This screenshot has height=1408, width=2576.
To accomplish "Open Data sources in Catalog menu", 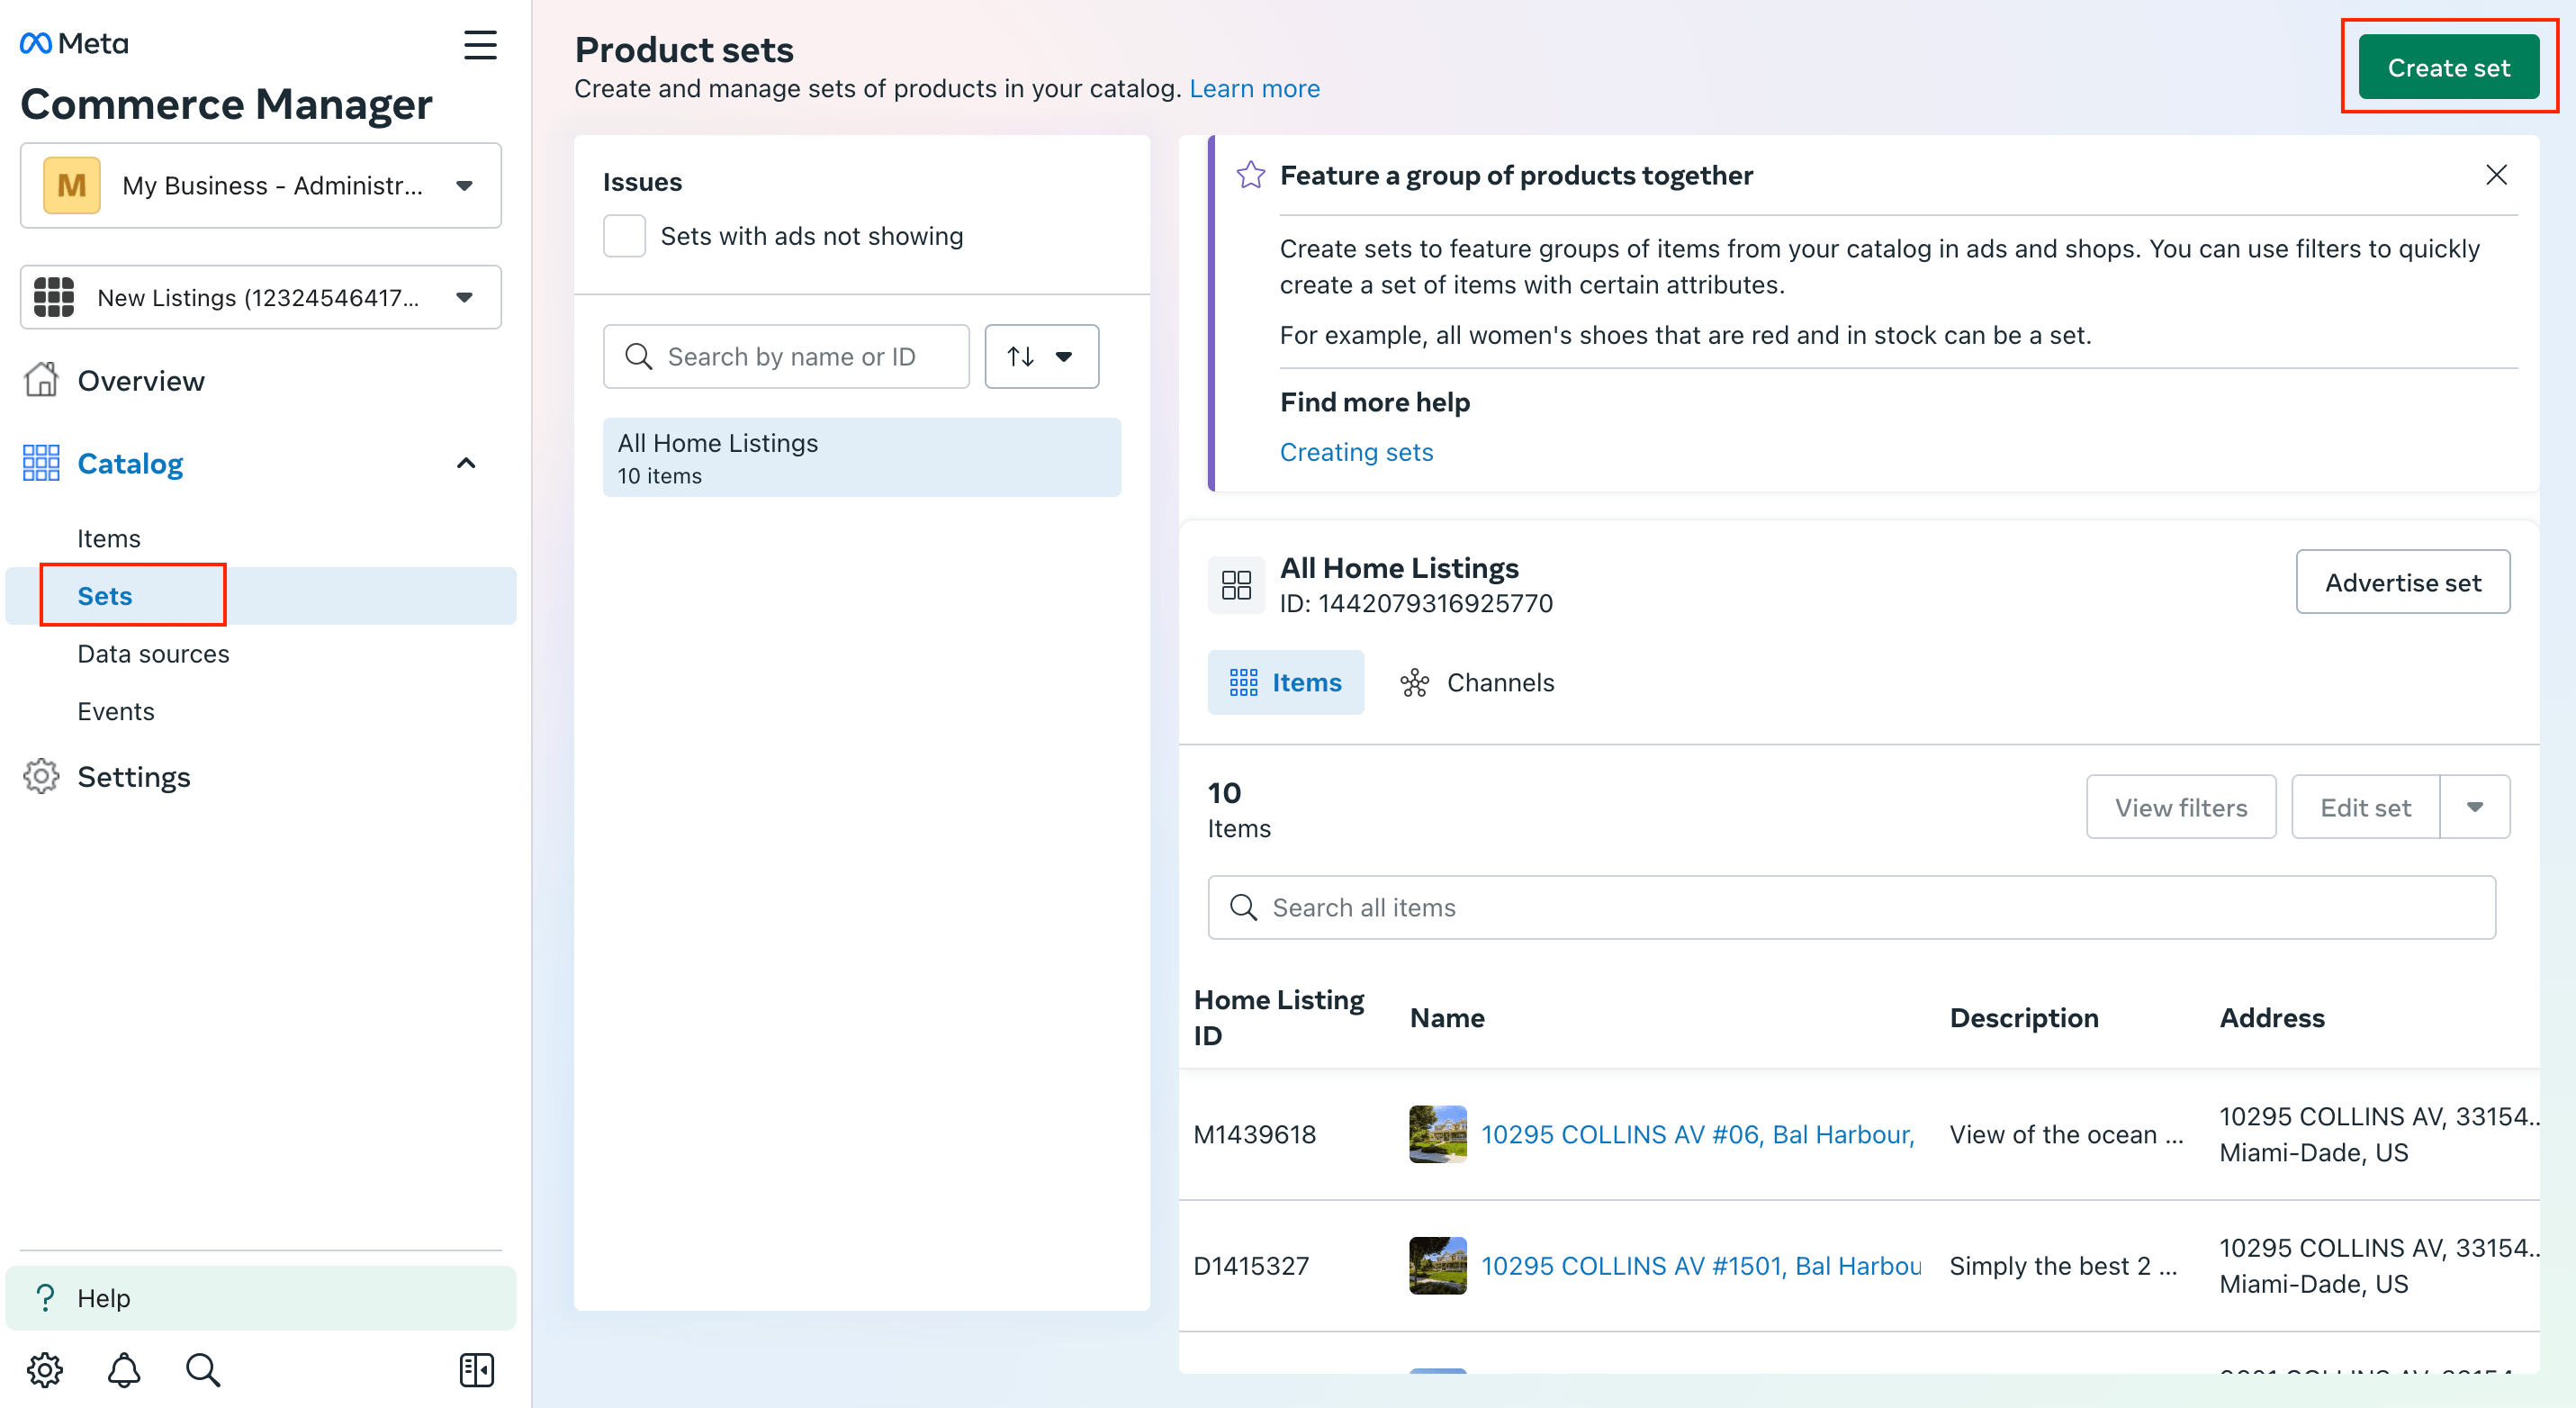I will coord(153,653).
